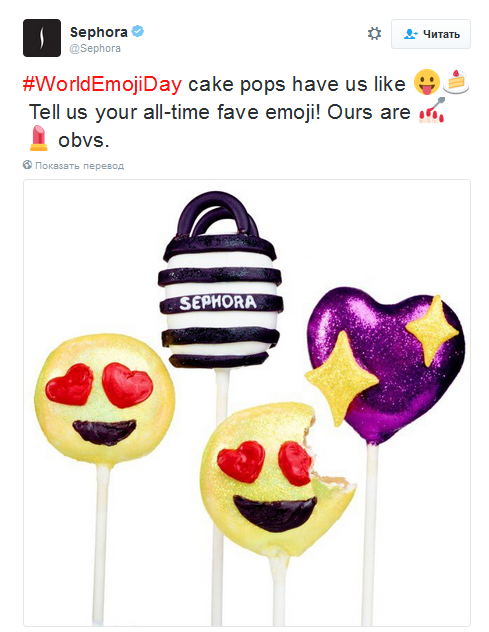Click the follow person icon
This screenshot has height=632, width=489.
[x=410, y=34]
